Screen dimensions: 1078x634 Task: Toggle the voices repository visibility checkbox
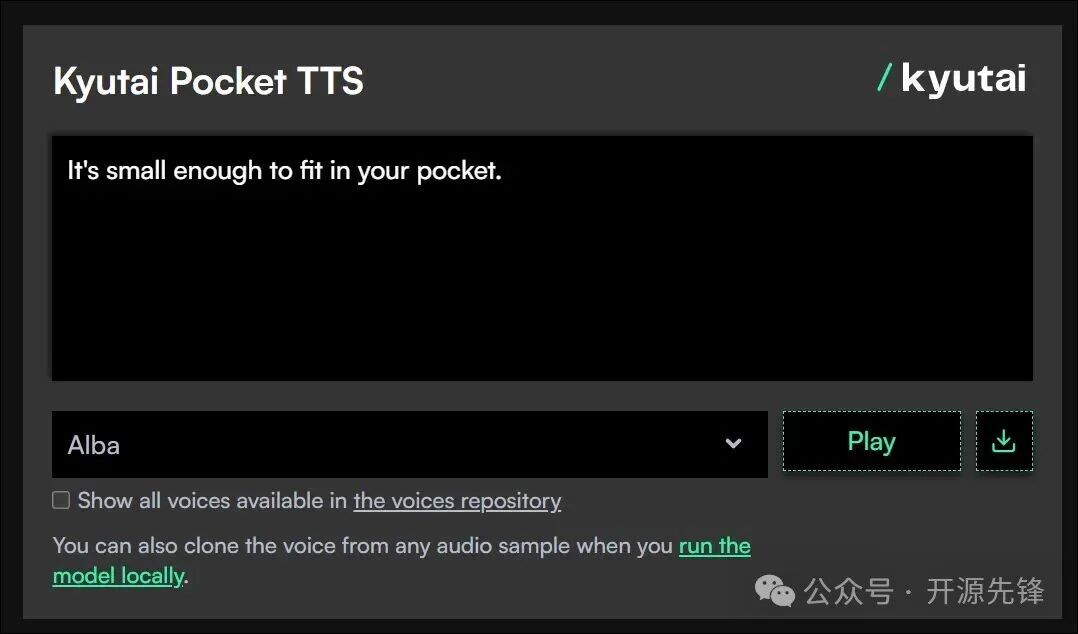click(61, 500)
